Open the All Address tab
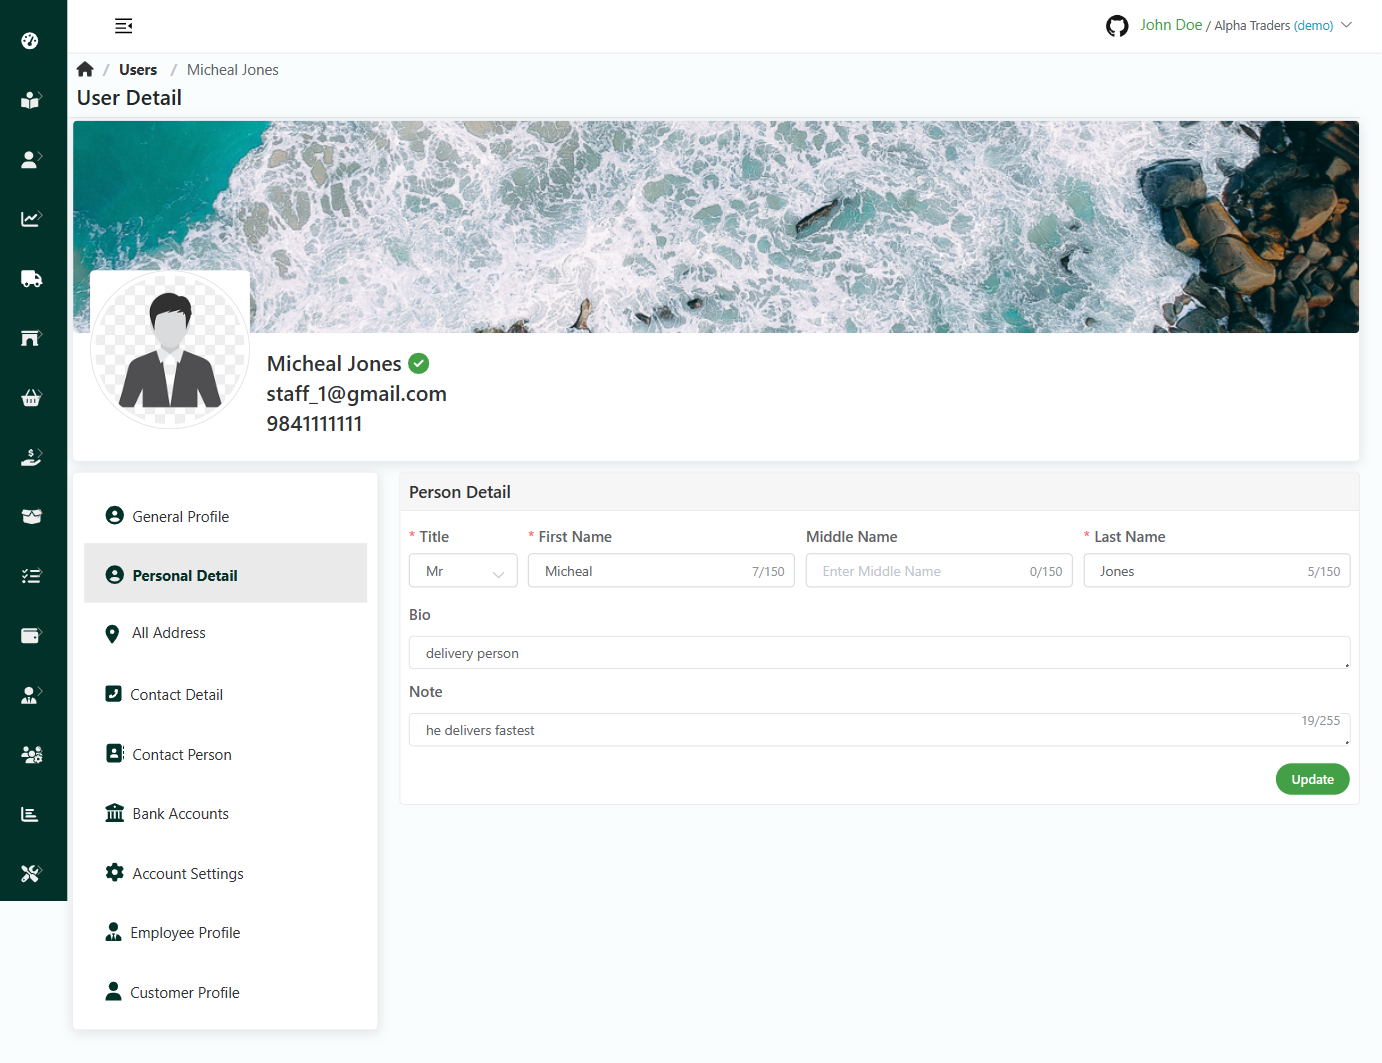The height and width of the screenshot is (1063, 1382). pyautogui.click(x=225, y=633)
